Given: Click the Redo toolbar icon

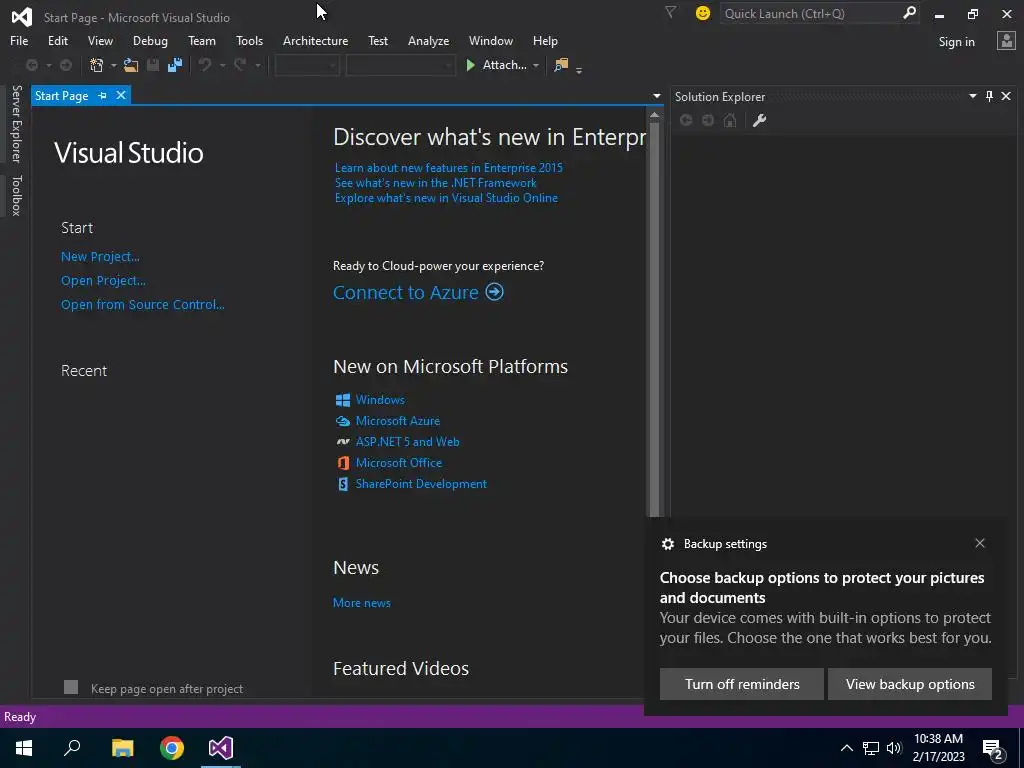Looking at the screenshot, I should pyautogui.click(x=240, y=65).
